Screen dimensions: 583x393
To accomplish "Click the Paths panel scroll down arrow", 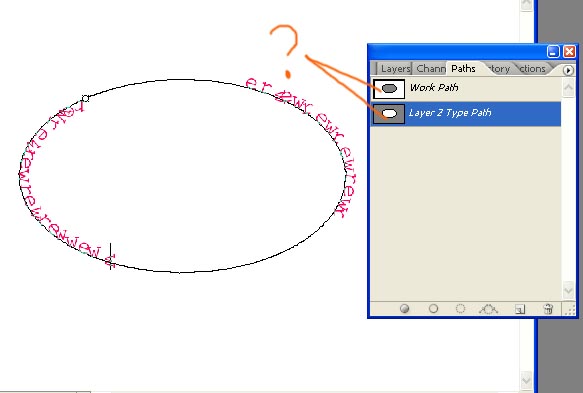I will [568, 289].
